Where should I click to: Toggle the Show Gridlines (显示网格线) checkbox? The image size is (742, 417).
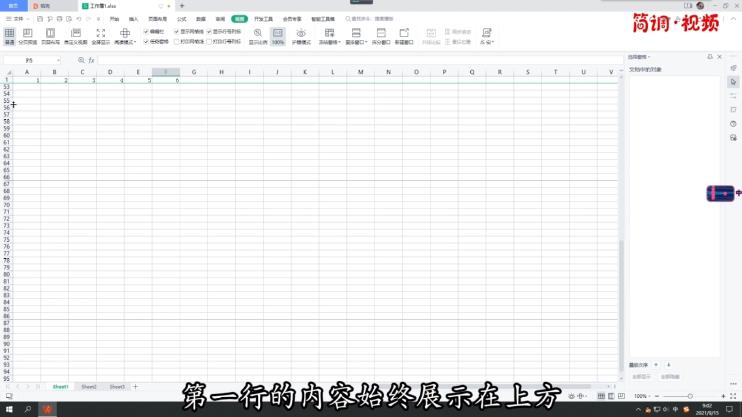pyautogui.click(x=177, y=31)
